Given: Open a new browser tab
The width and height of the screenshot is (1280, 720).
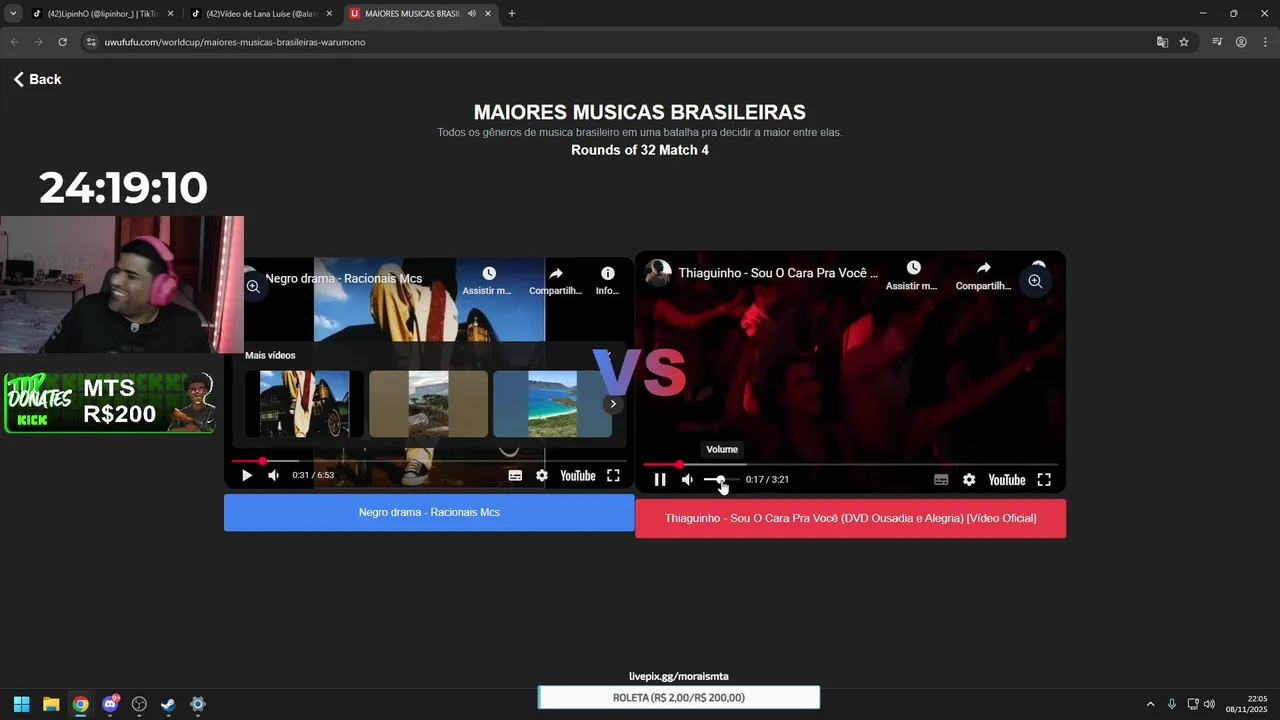Looking at the screenshot, I should pyautogui.click(x=512, y=14).
